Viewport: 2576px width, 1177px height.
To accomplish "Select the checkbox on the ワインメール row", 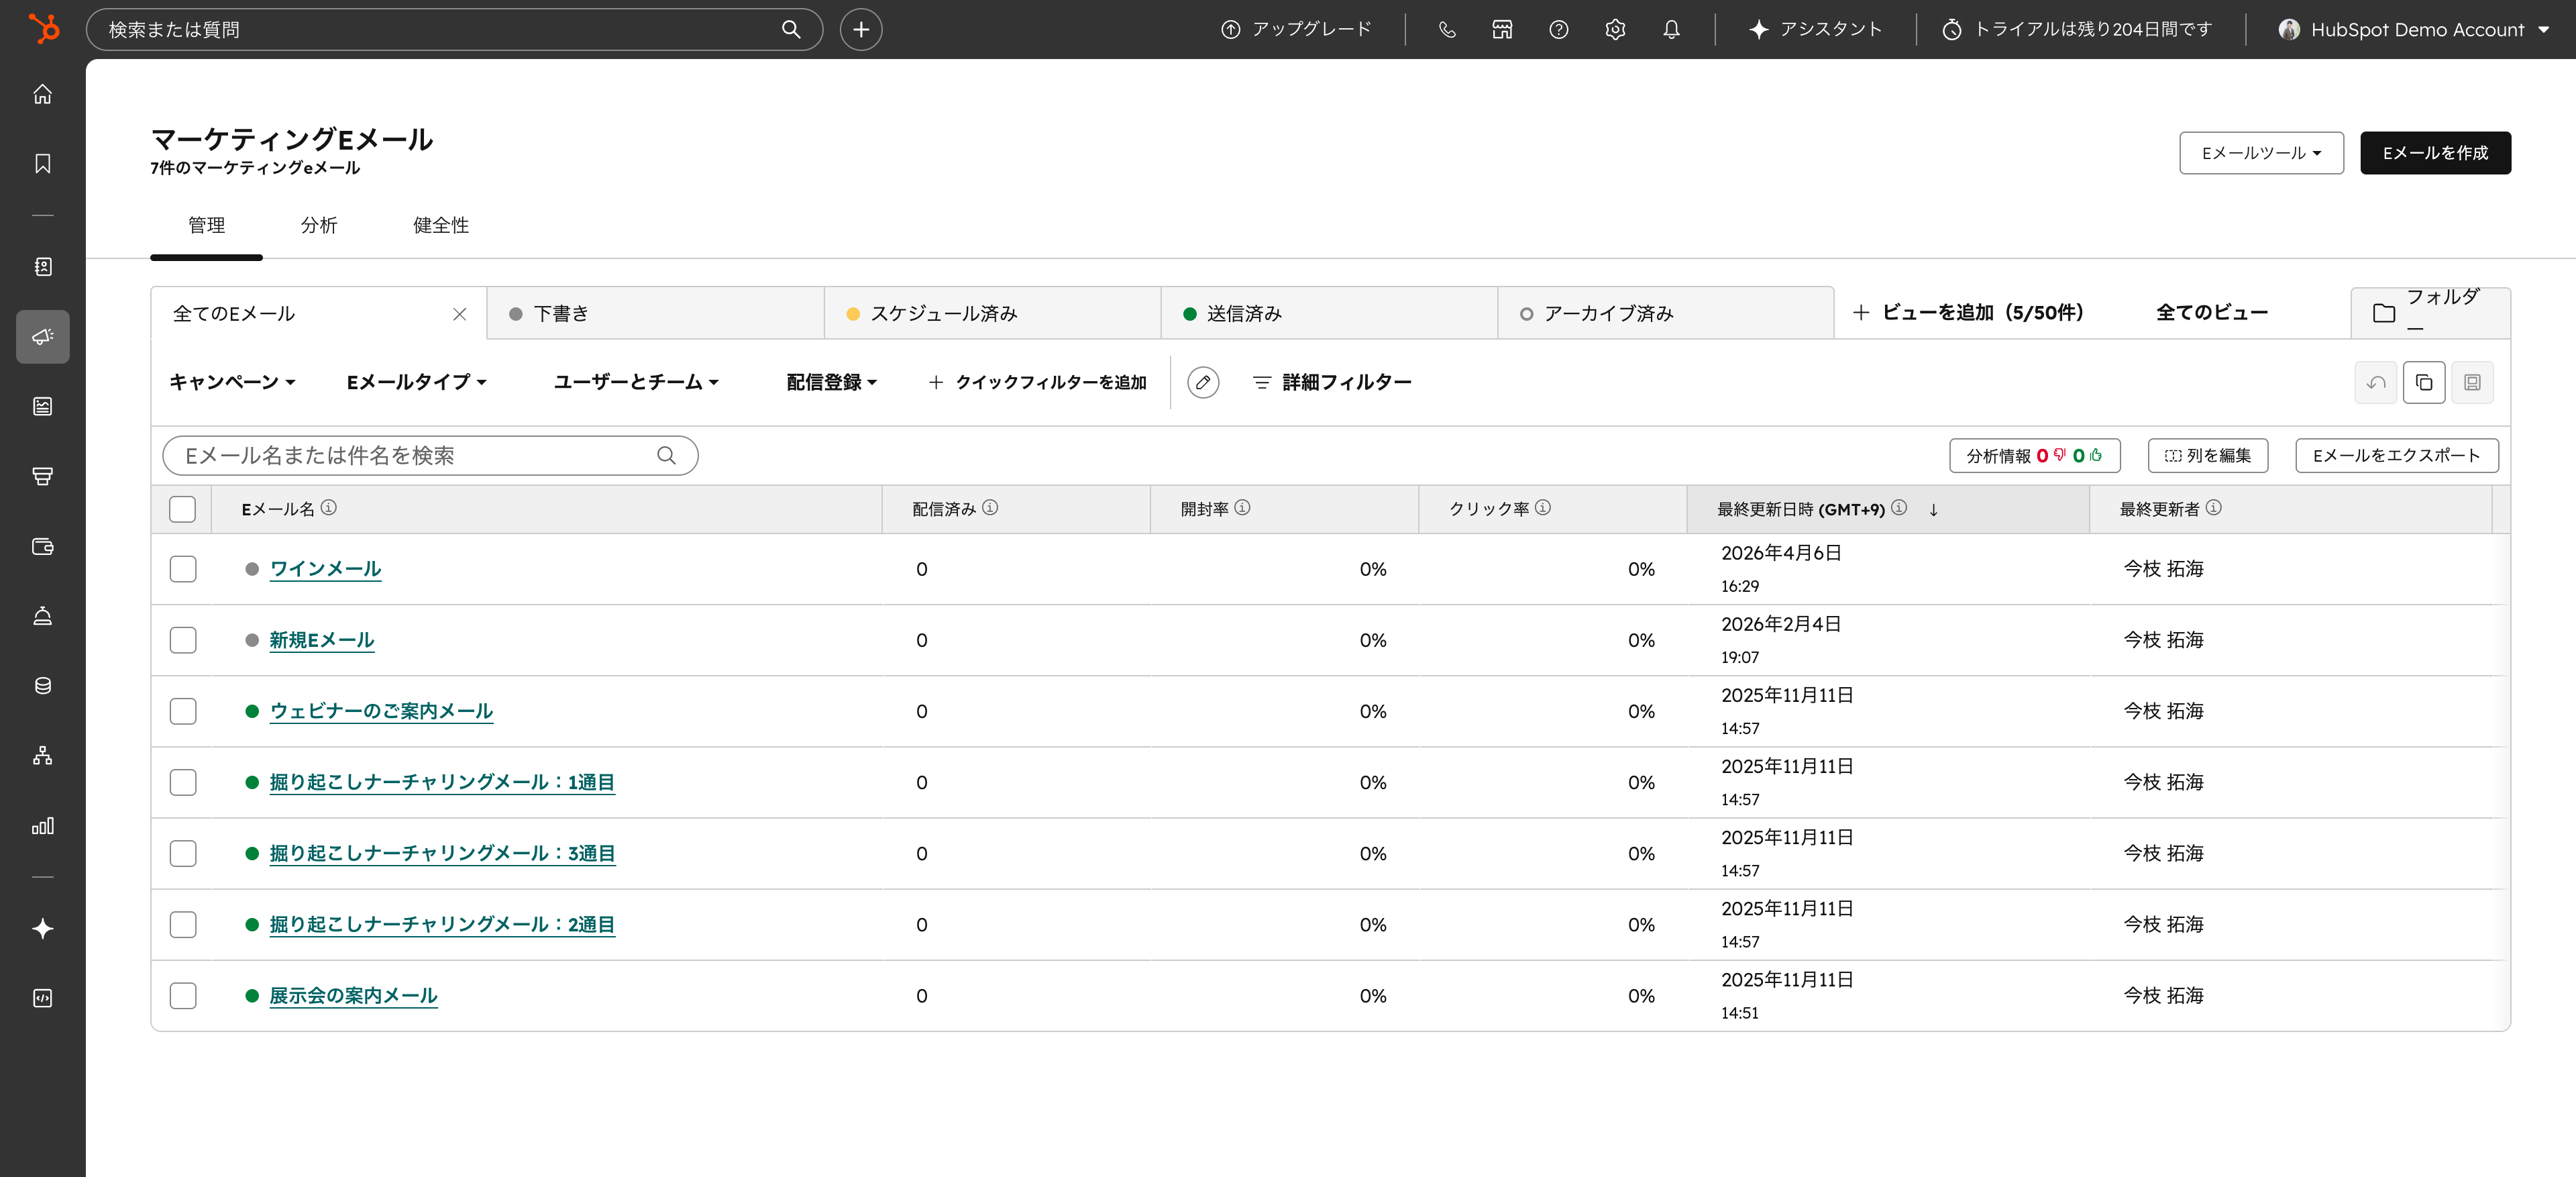I will point(183,569).
